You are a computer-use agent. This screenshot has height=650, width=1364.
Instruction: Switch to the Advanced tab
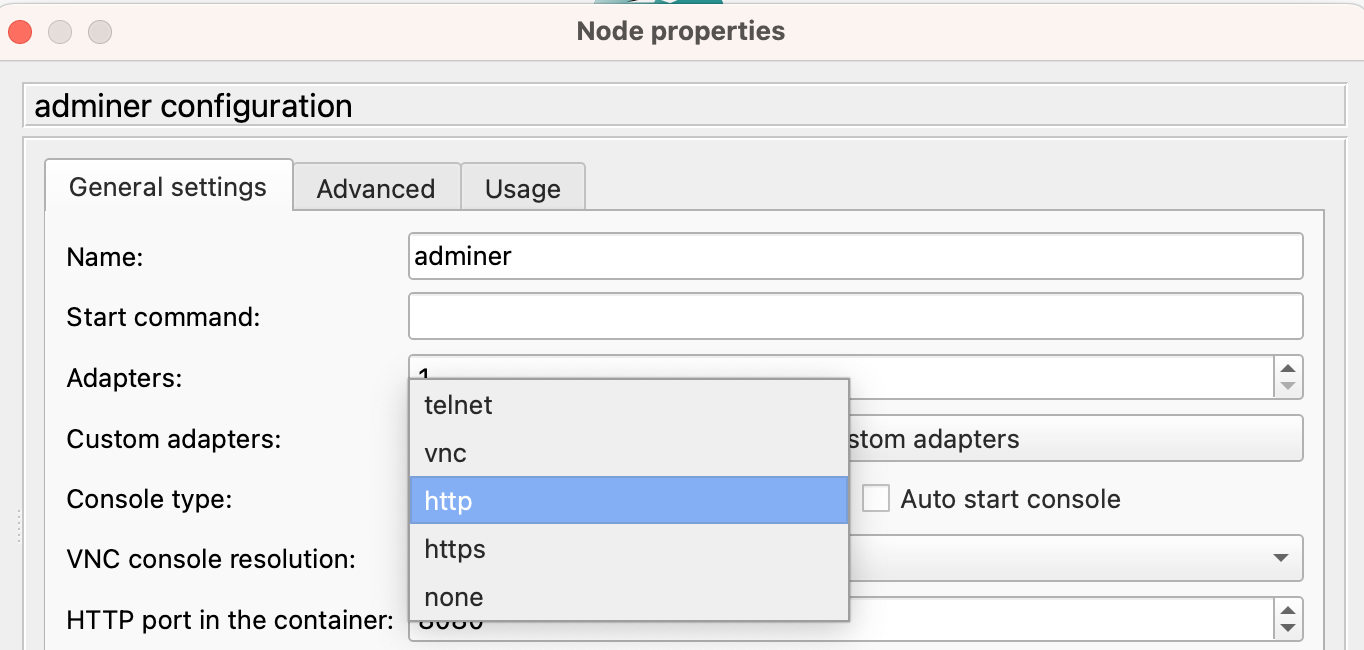click(x=375, y=188)
